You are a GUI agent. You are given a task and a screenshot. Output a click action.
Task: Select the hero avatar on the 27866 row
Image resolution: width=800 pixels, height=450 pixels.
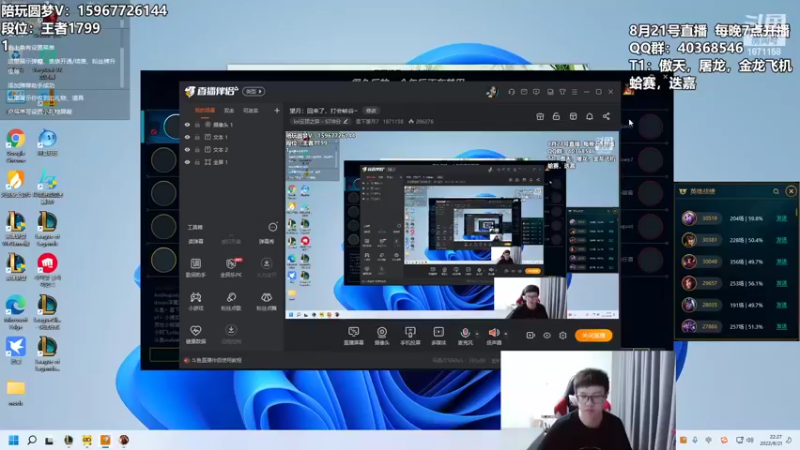pos(689,326)
